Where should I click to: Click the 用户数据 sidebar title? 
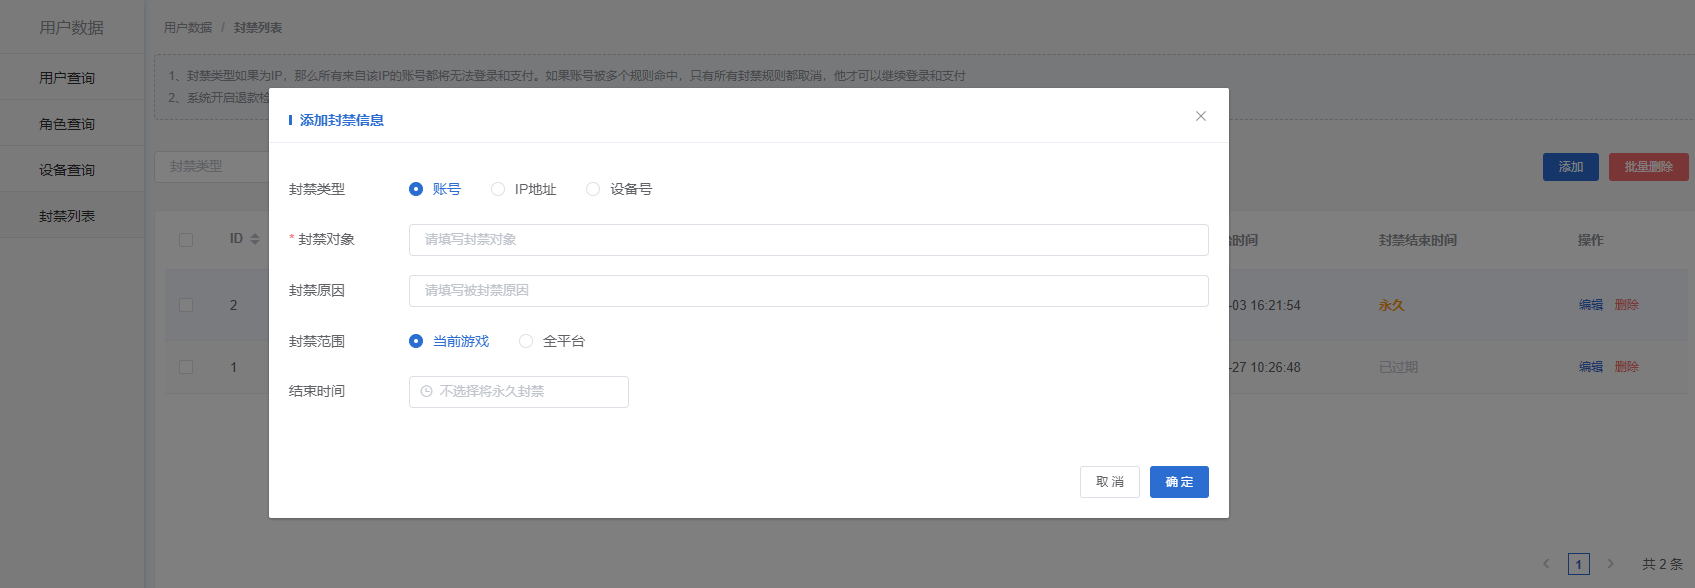[x=72, y=27]
